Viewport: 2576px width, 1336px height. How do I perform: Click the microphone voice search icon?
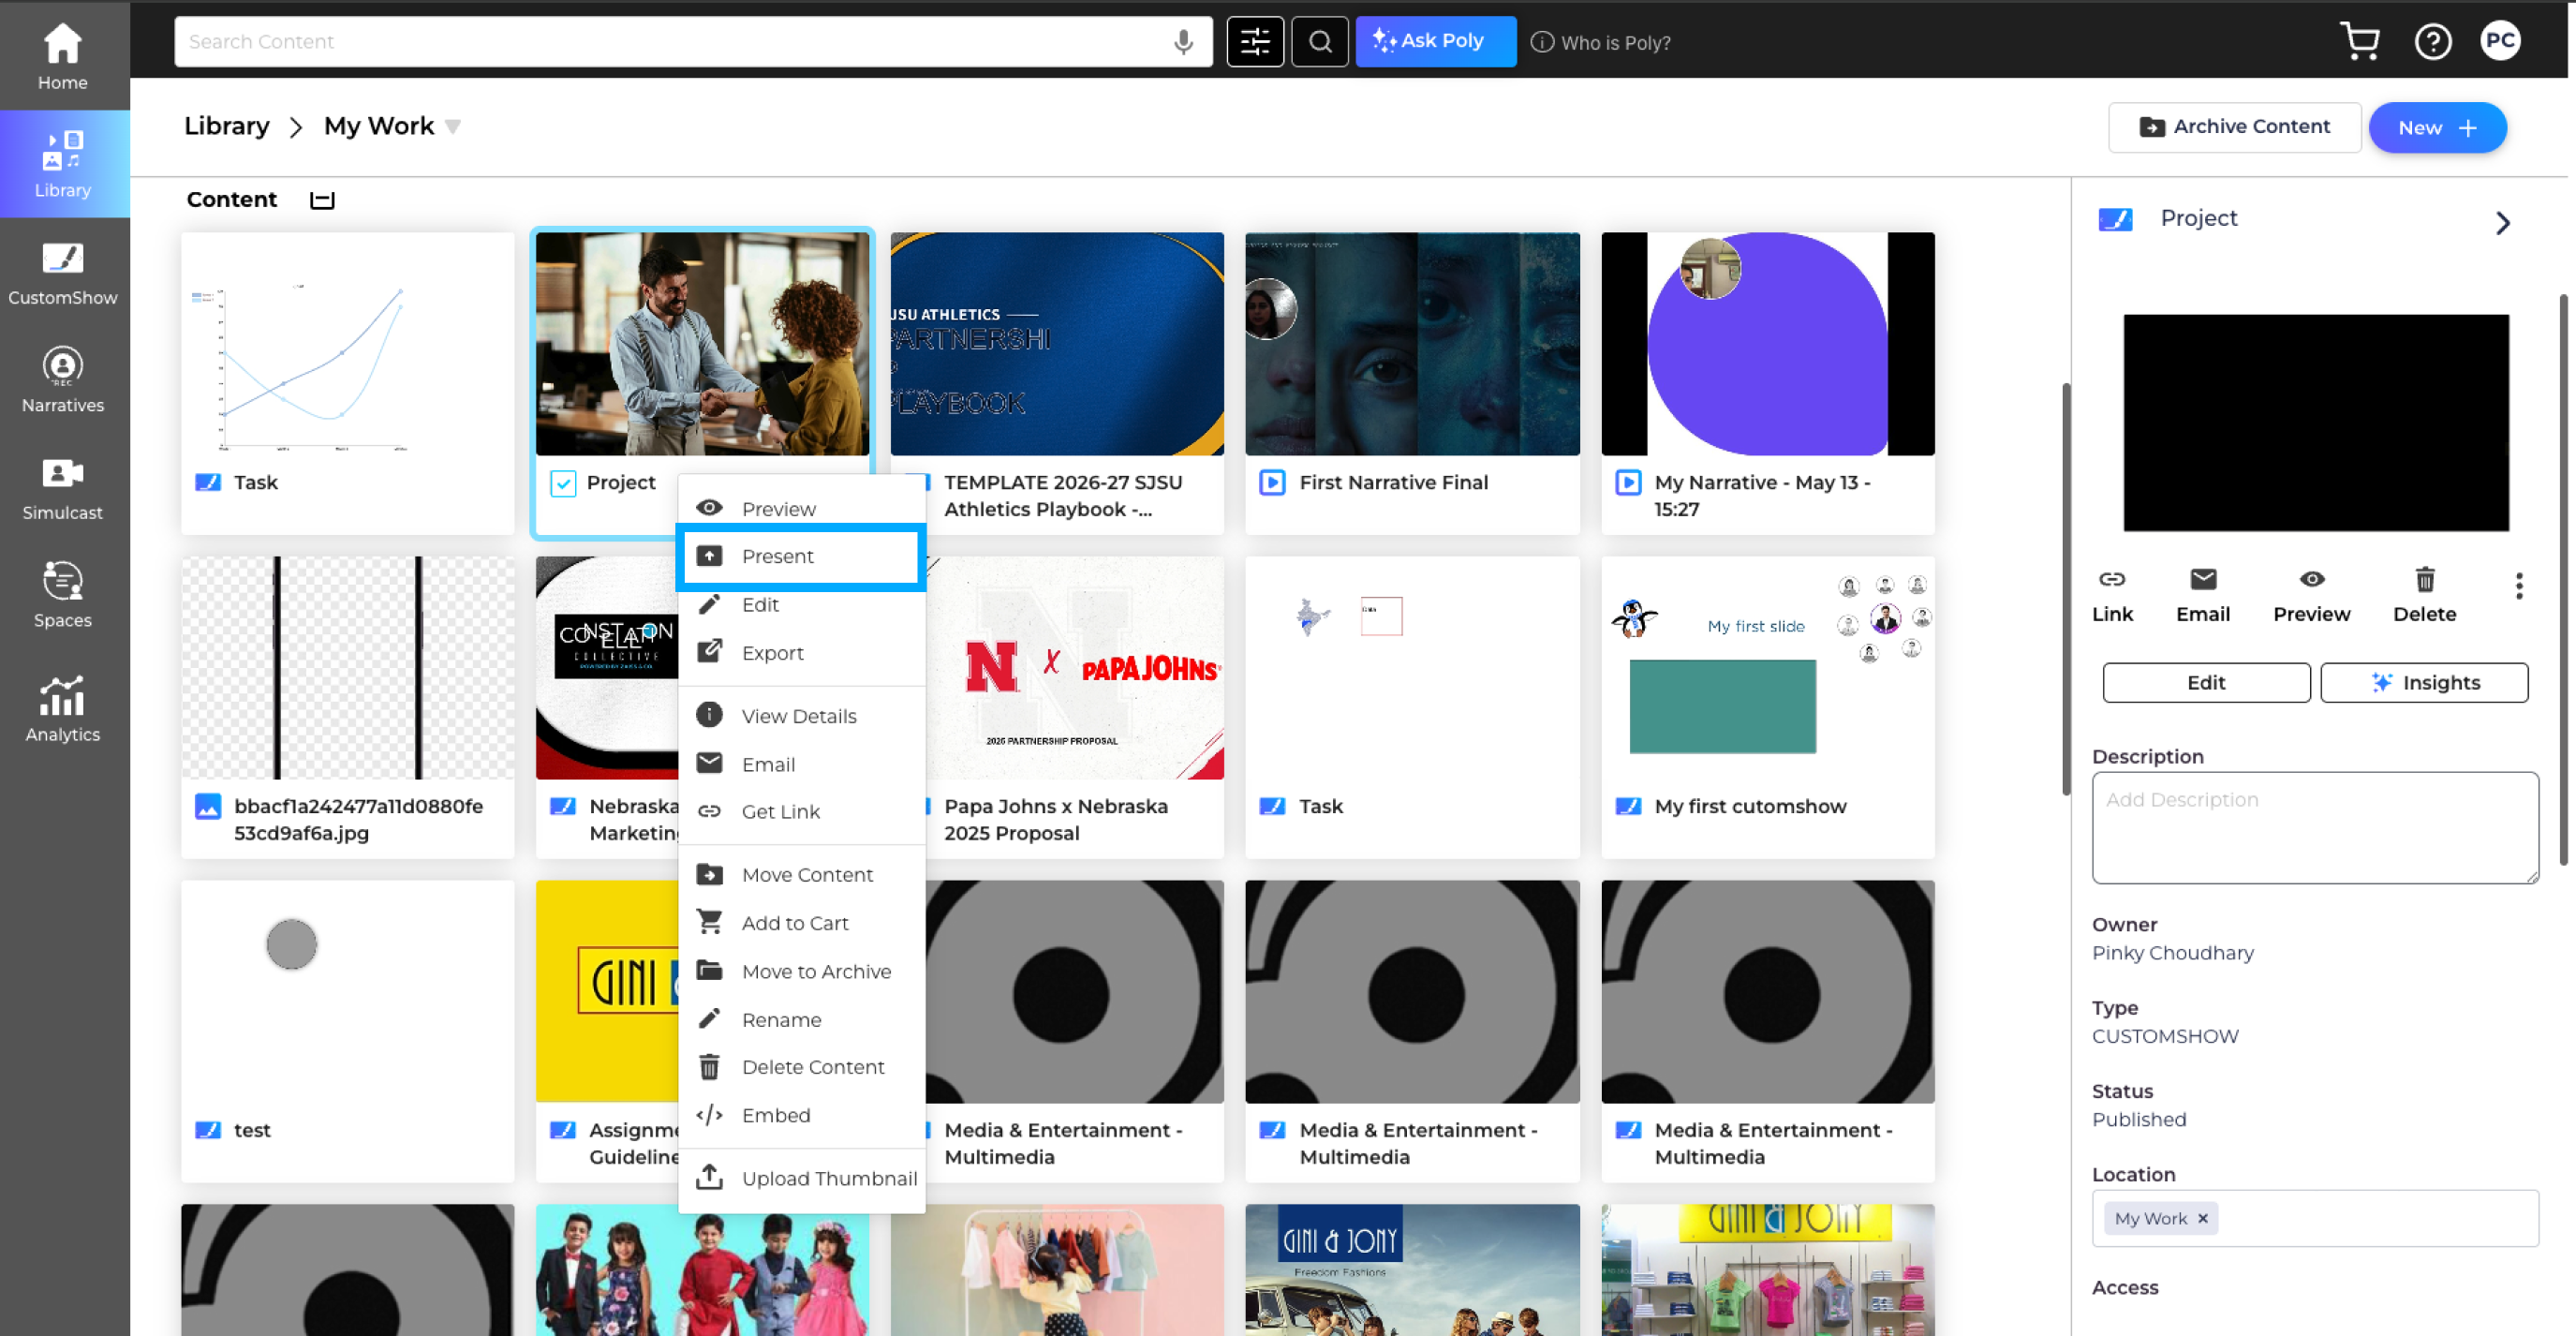[x=1183, y=41]
